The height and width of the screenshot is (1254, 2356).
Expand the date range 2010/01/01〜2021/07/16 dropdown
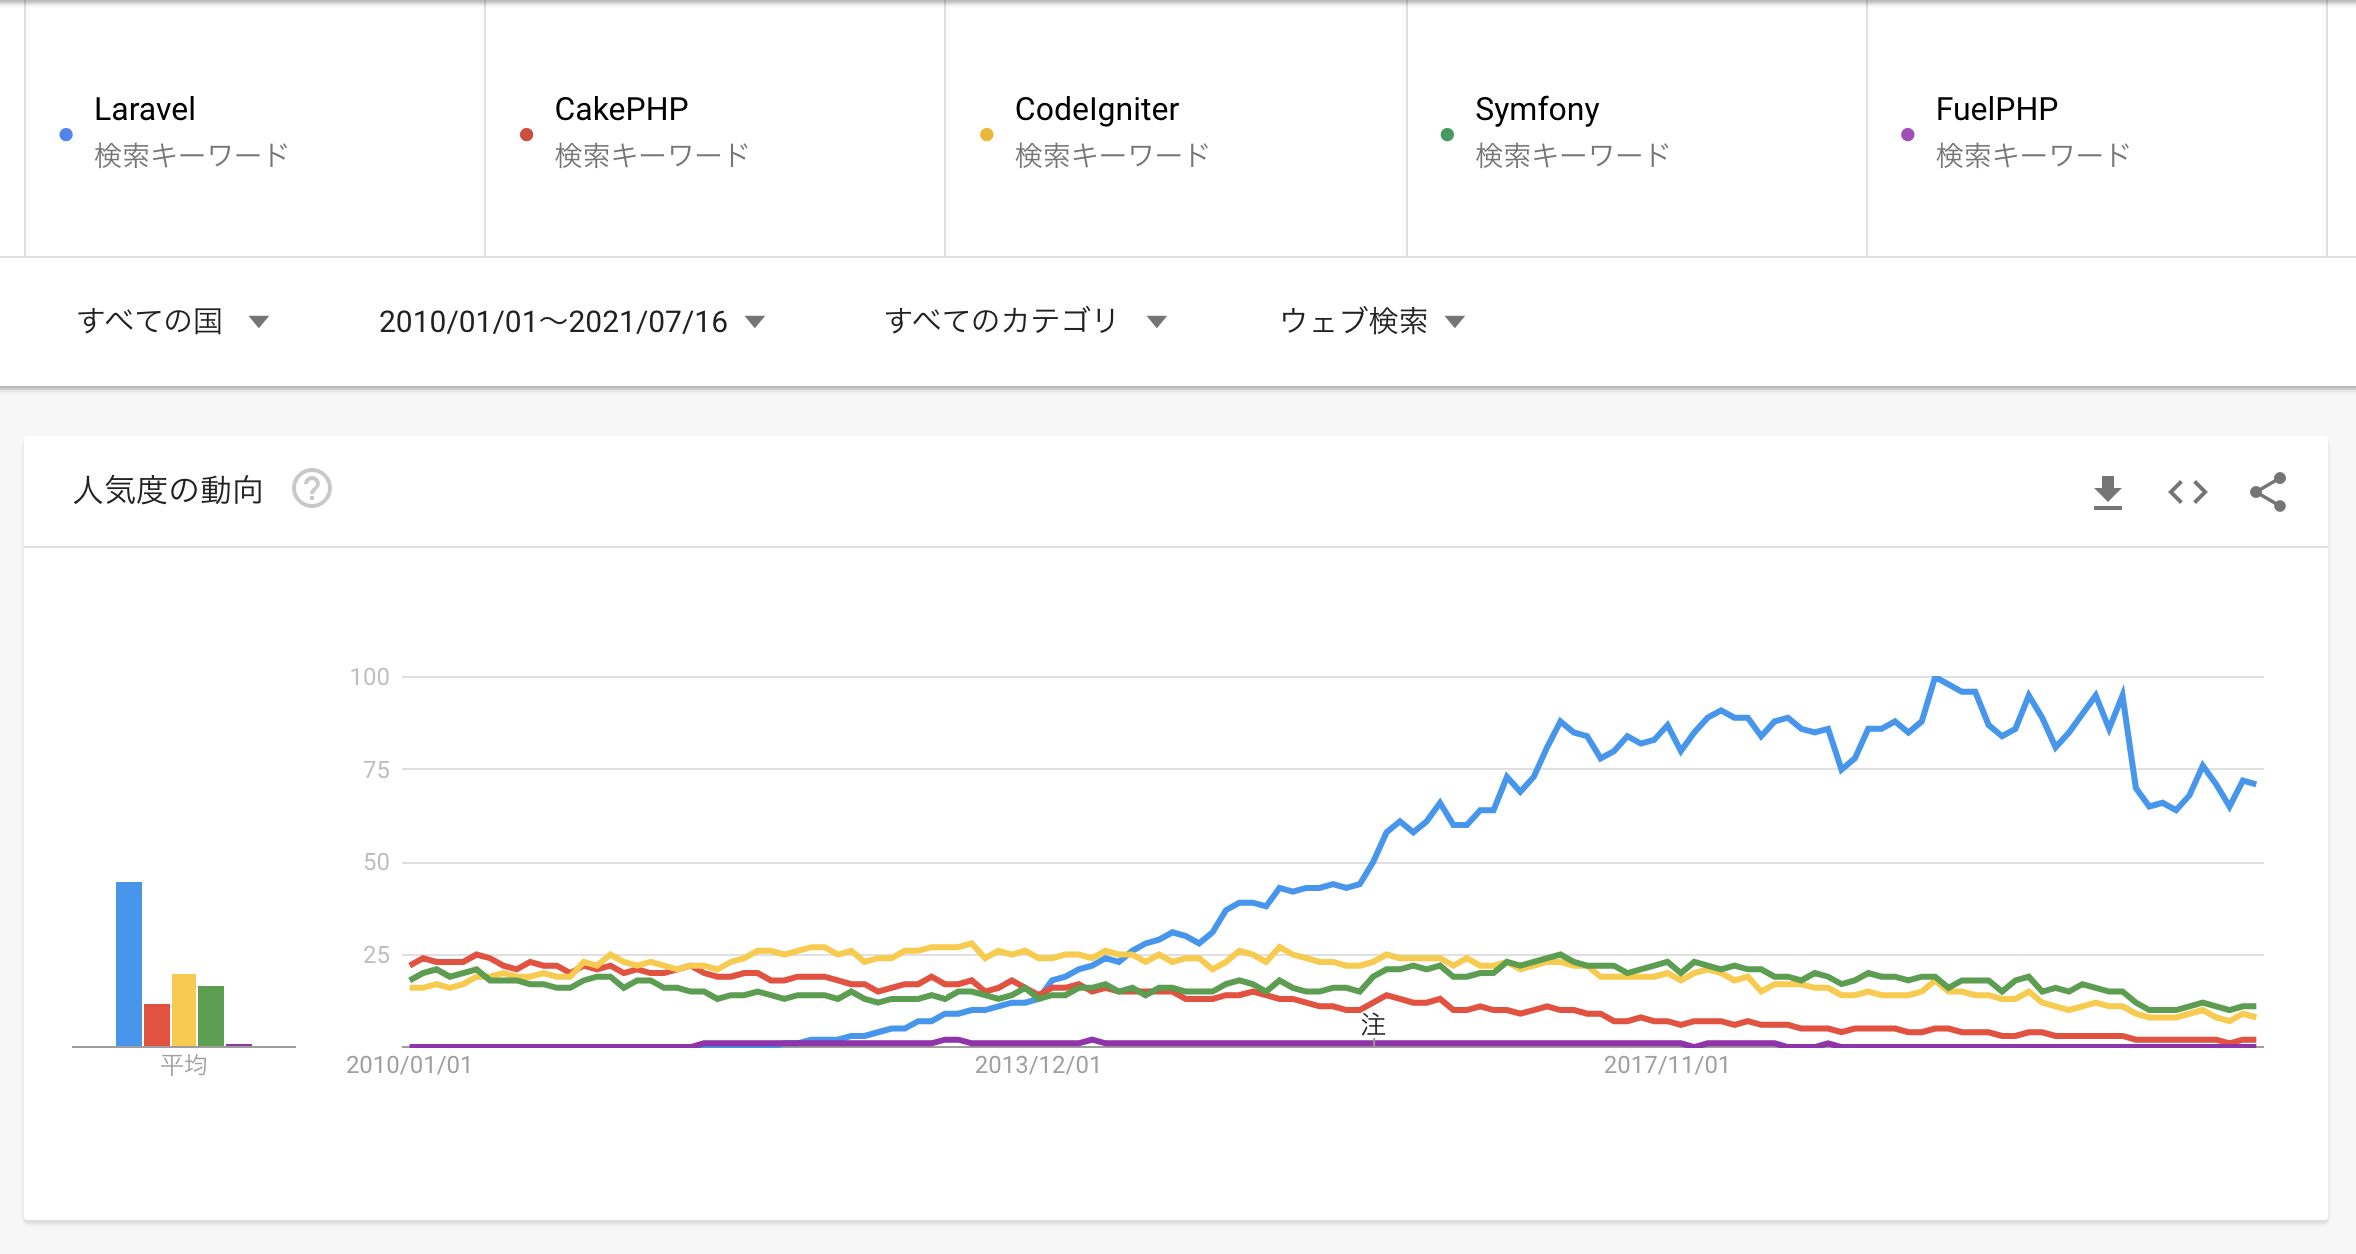[571, 321]
